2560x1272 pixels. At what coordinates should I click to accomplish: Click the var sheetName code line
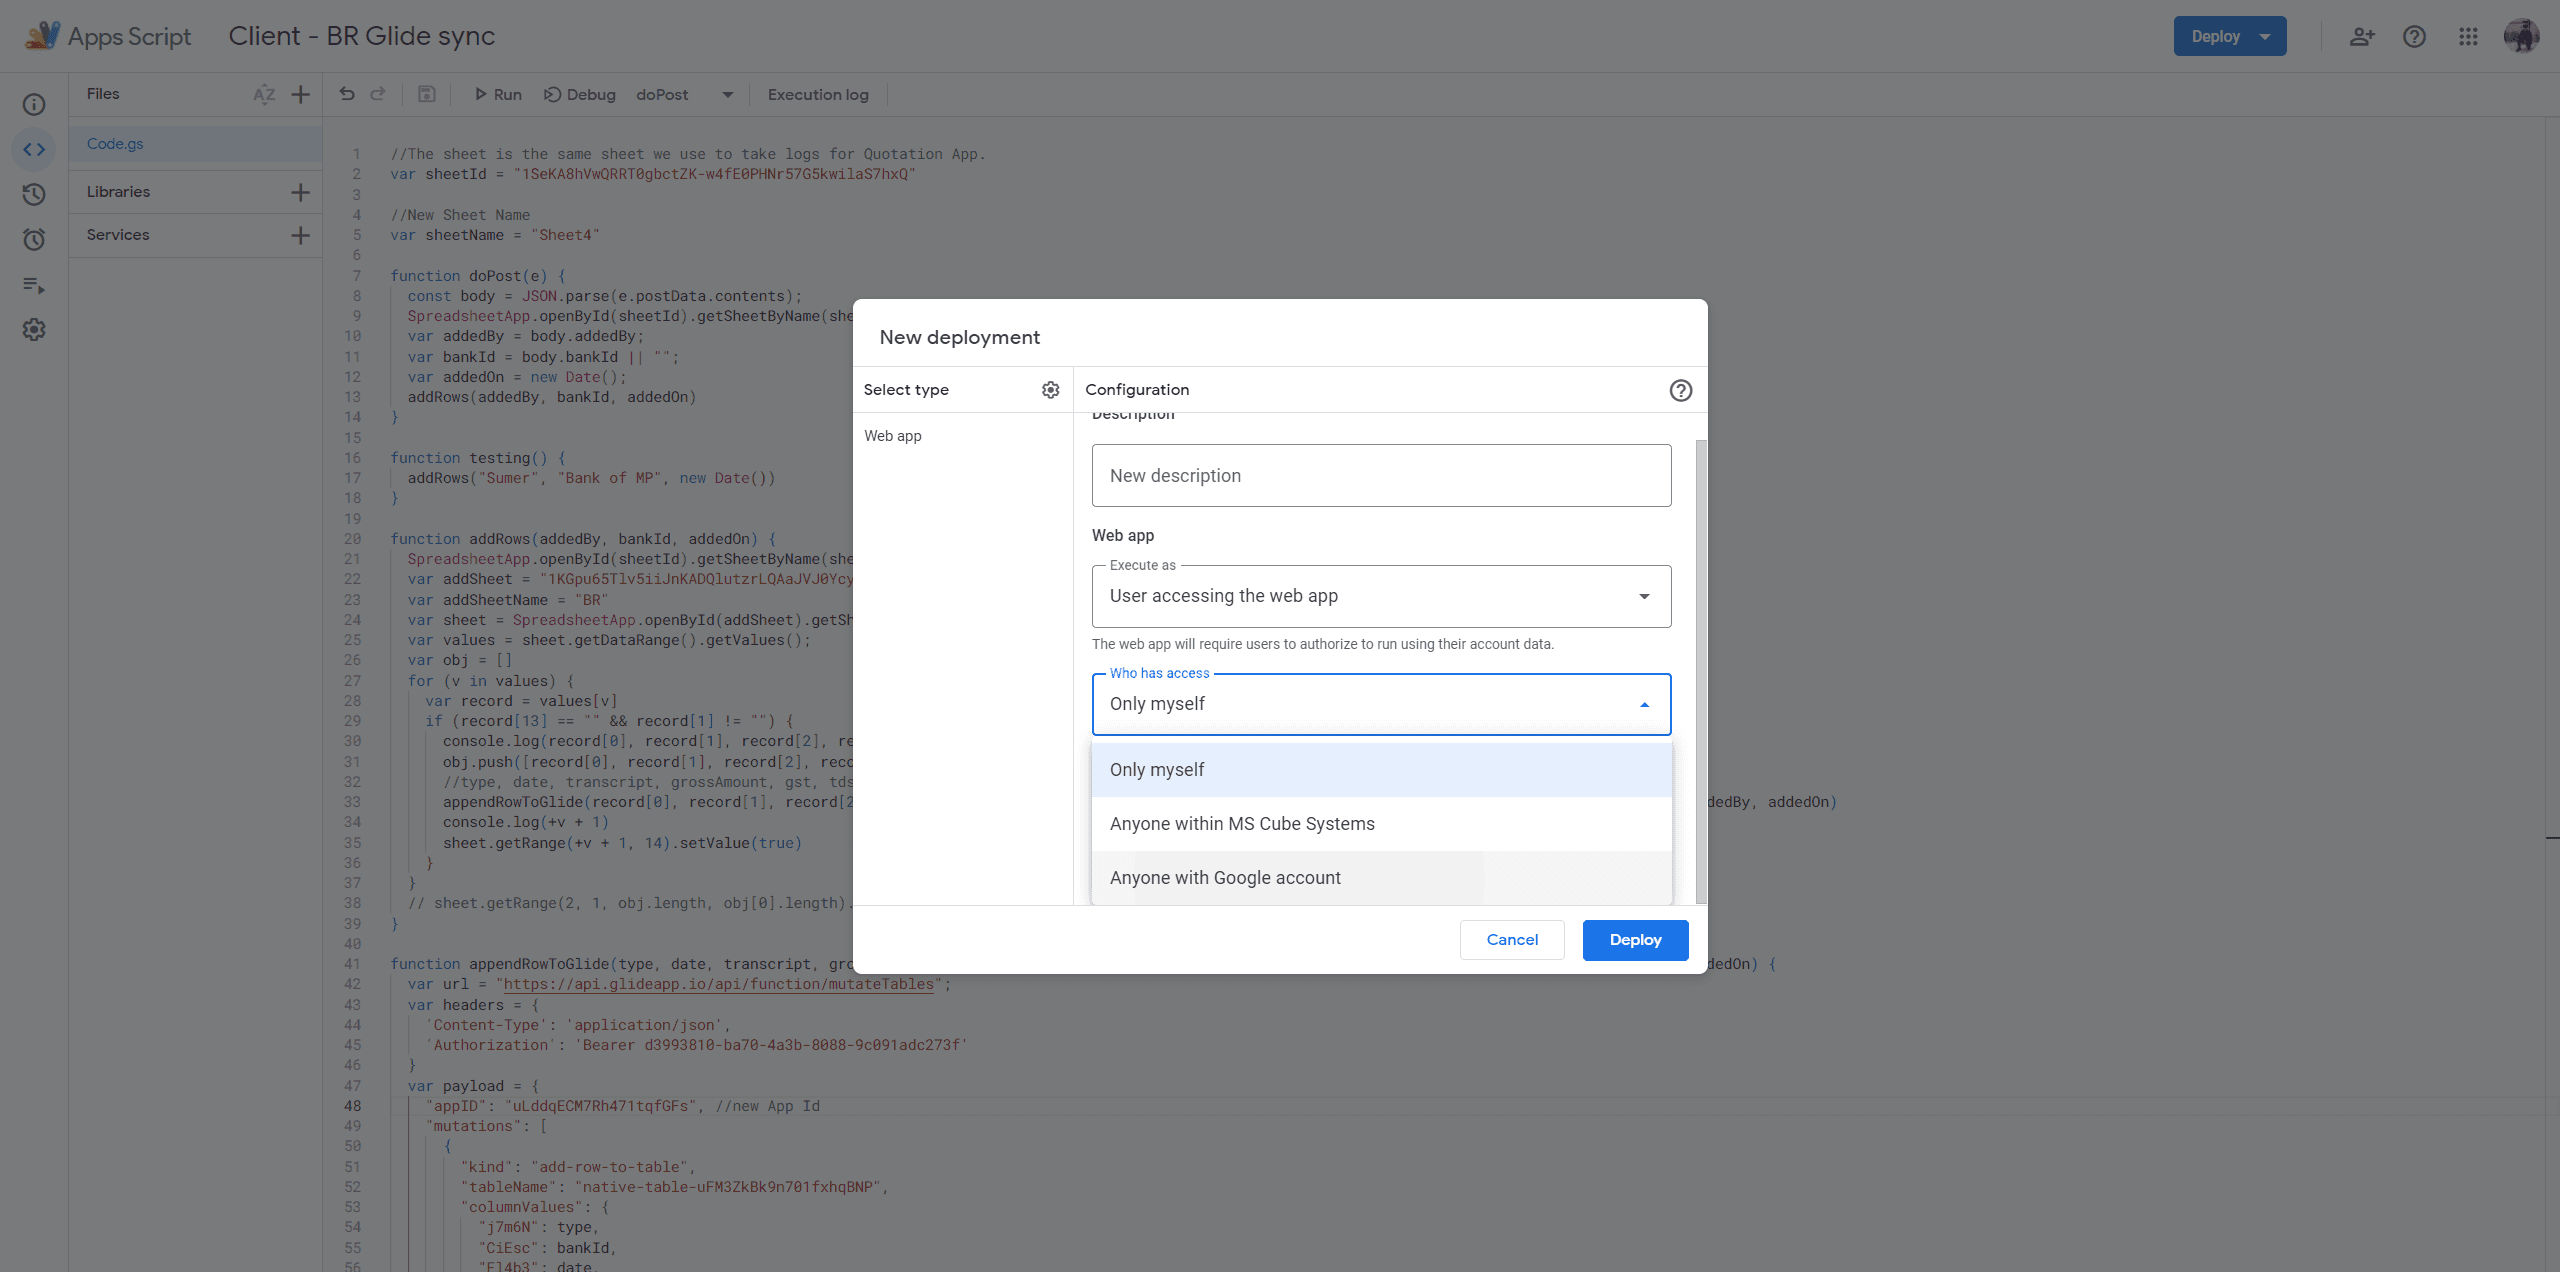coord(495,235)
